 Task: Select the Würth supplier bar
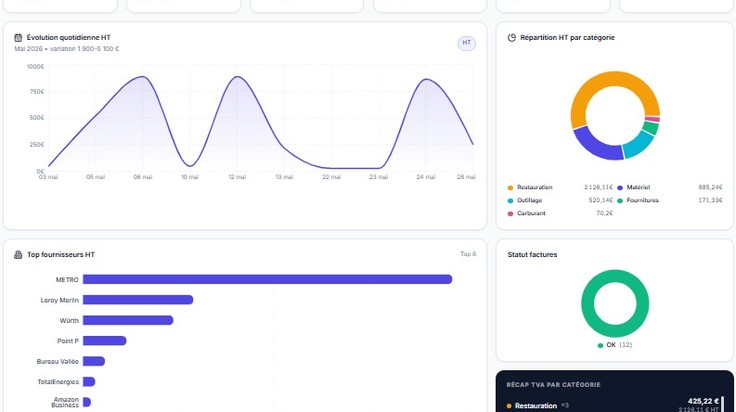tap(128, 320)
